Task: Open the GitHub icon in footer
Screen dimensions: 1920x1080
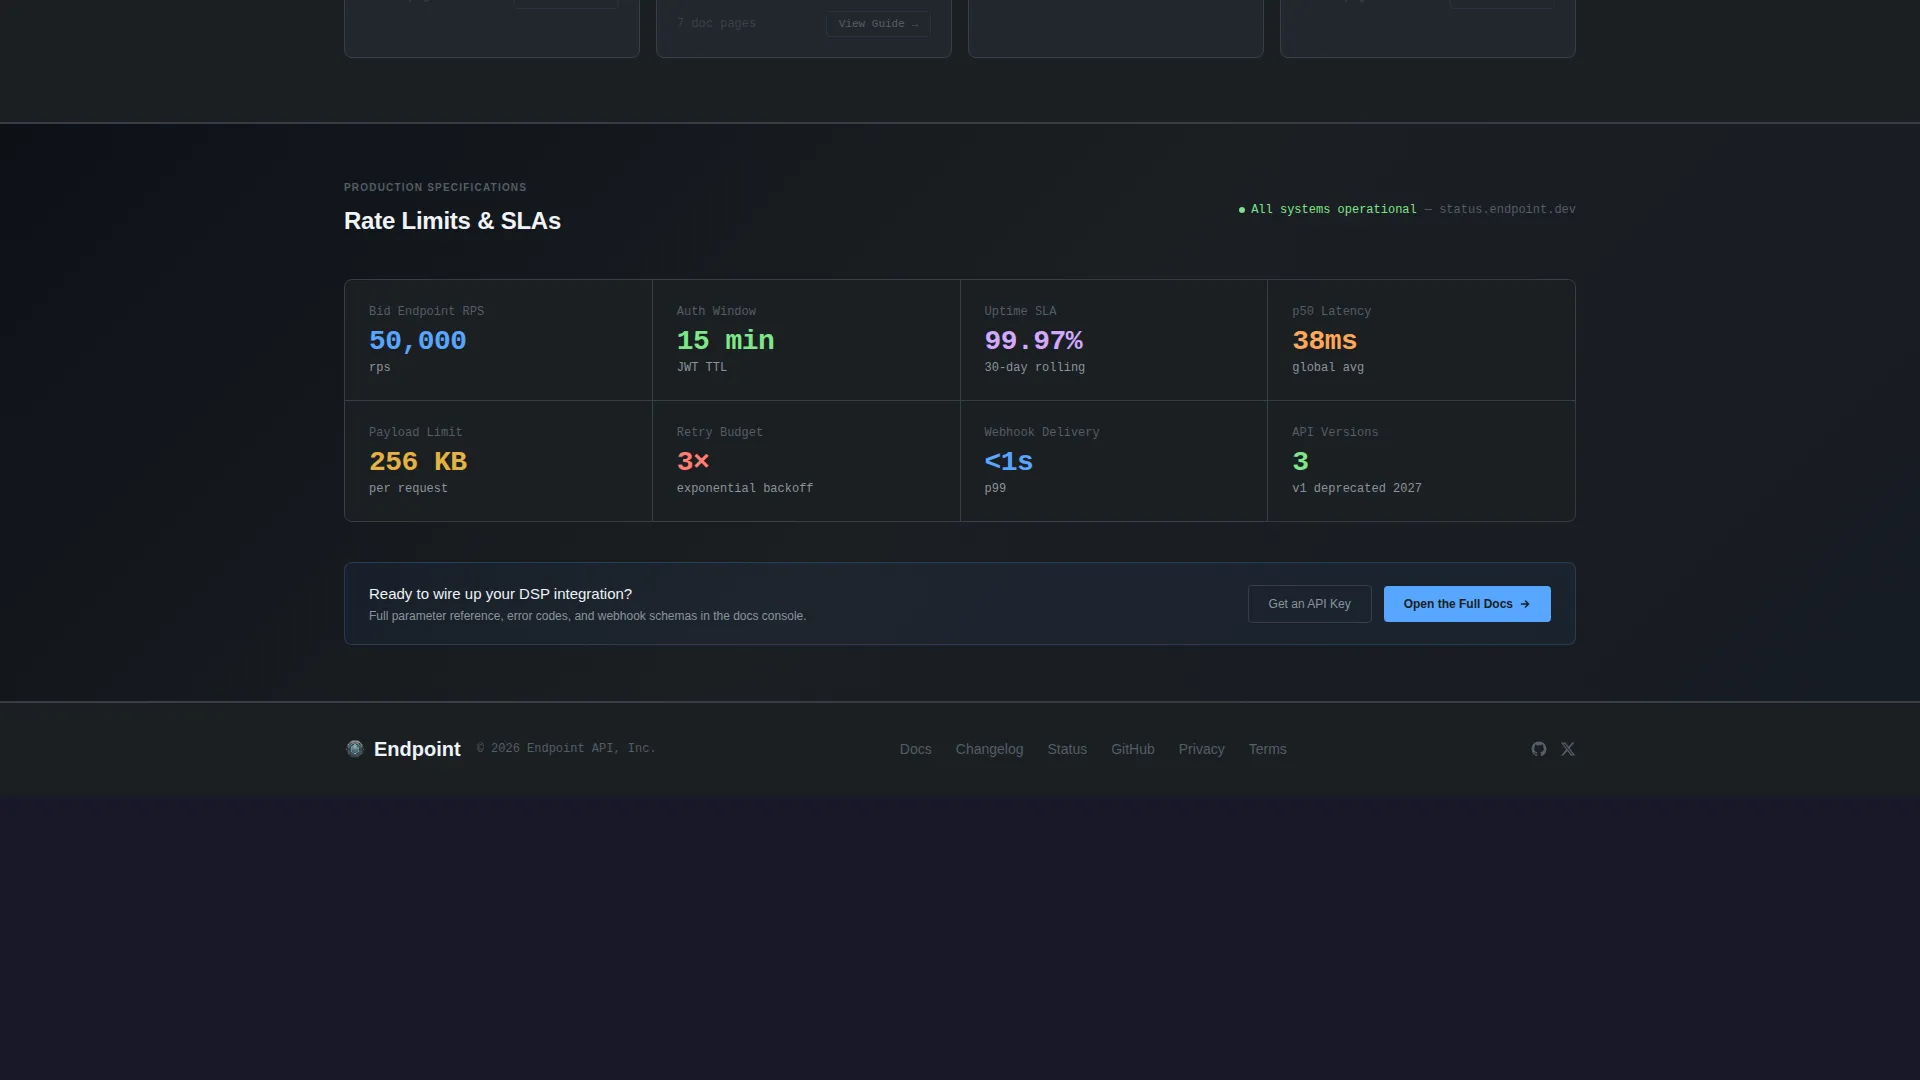Action: 1539,749
